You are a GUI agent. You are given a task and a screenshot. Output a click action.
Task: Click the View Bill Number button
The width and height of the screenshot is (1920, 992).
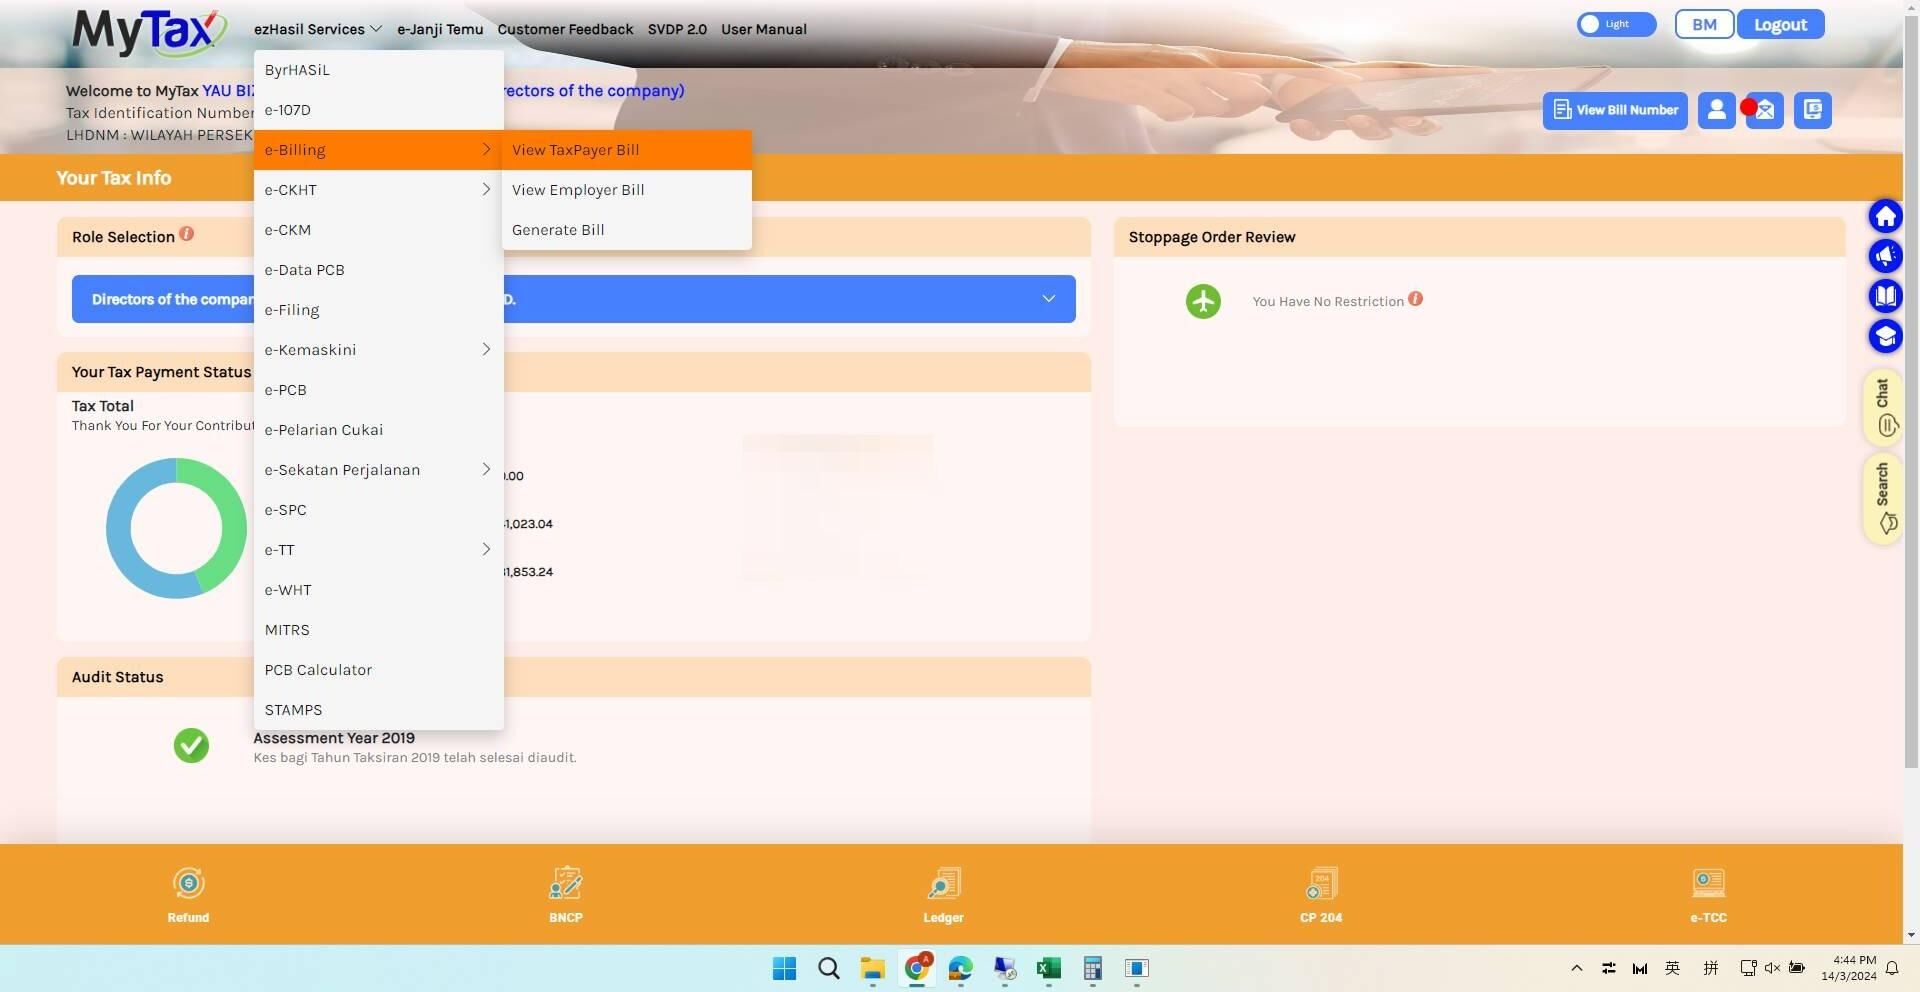pos(1615,110)
